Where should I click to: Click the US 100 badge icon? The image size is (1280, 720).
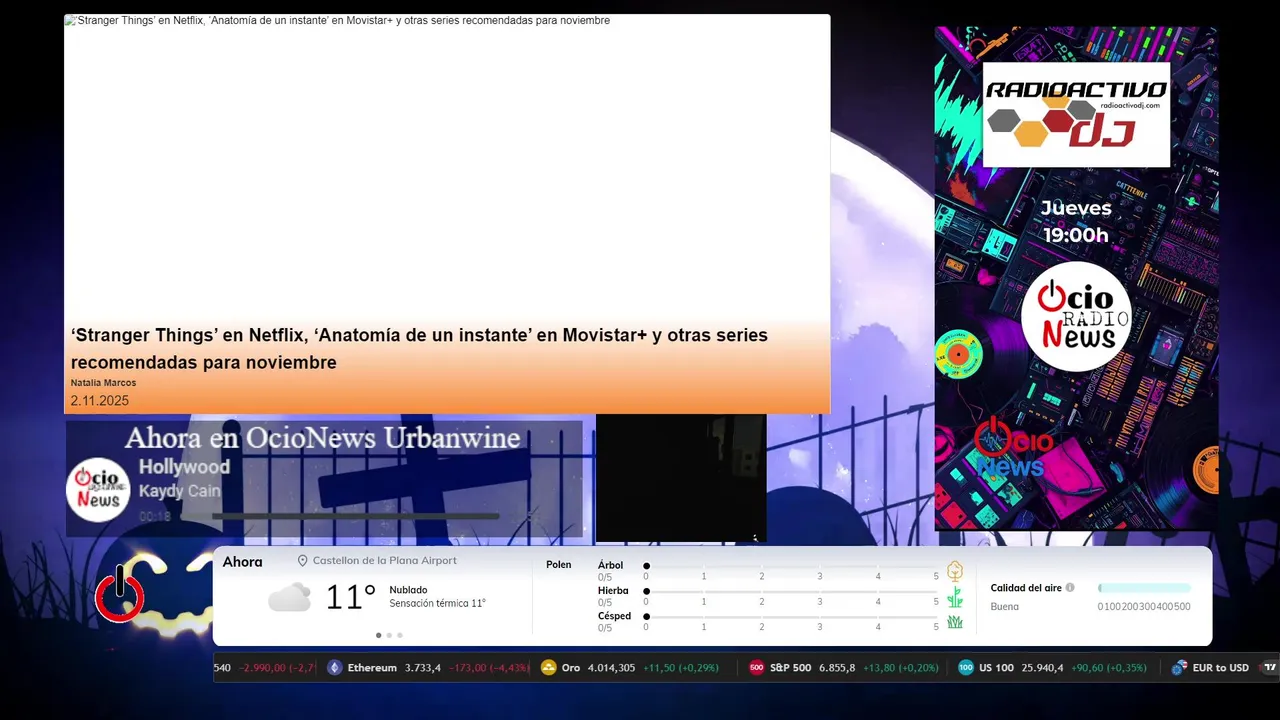tap(965, 668)
